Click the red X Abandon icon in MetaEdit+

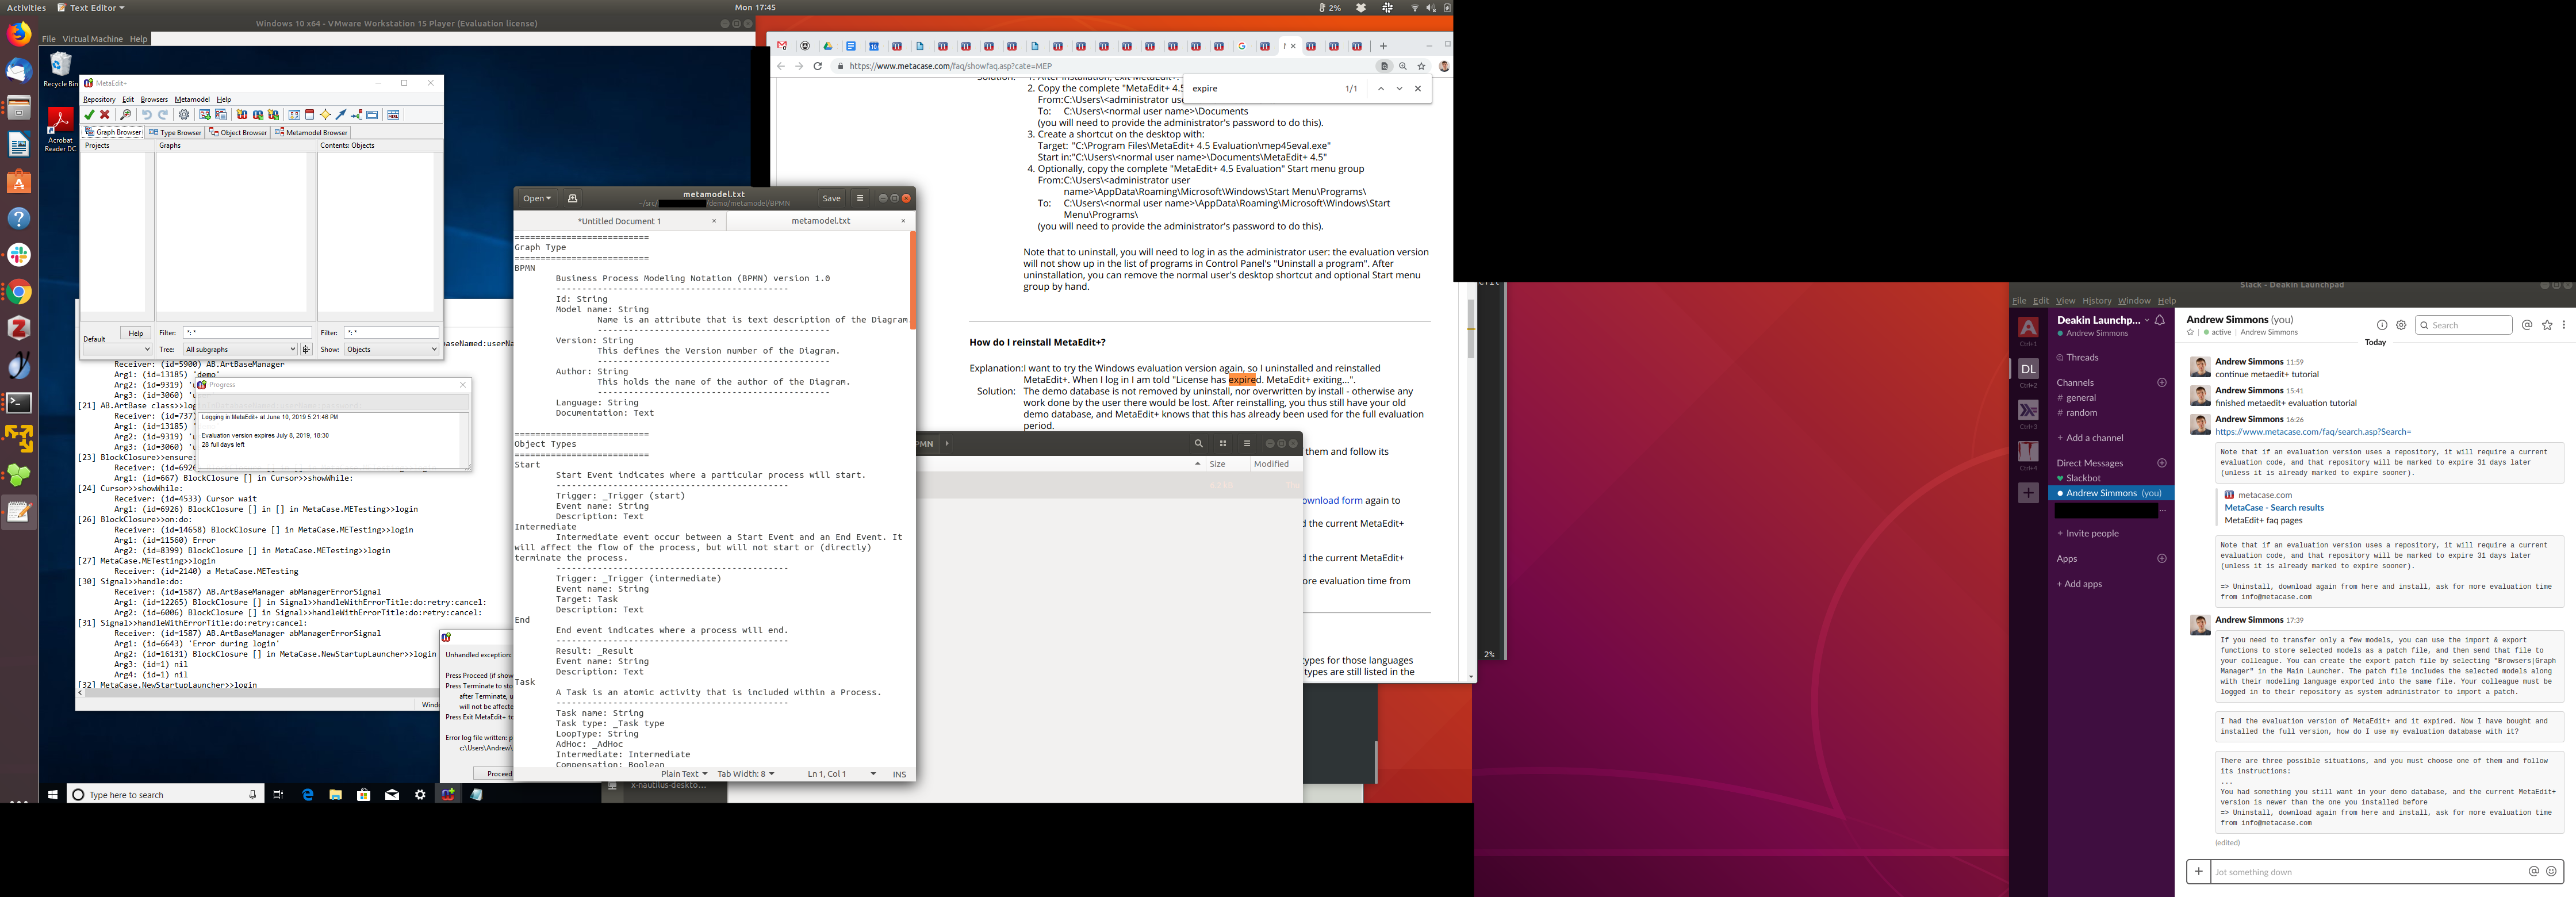[x=105, y=115]
